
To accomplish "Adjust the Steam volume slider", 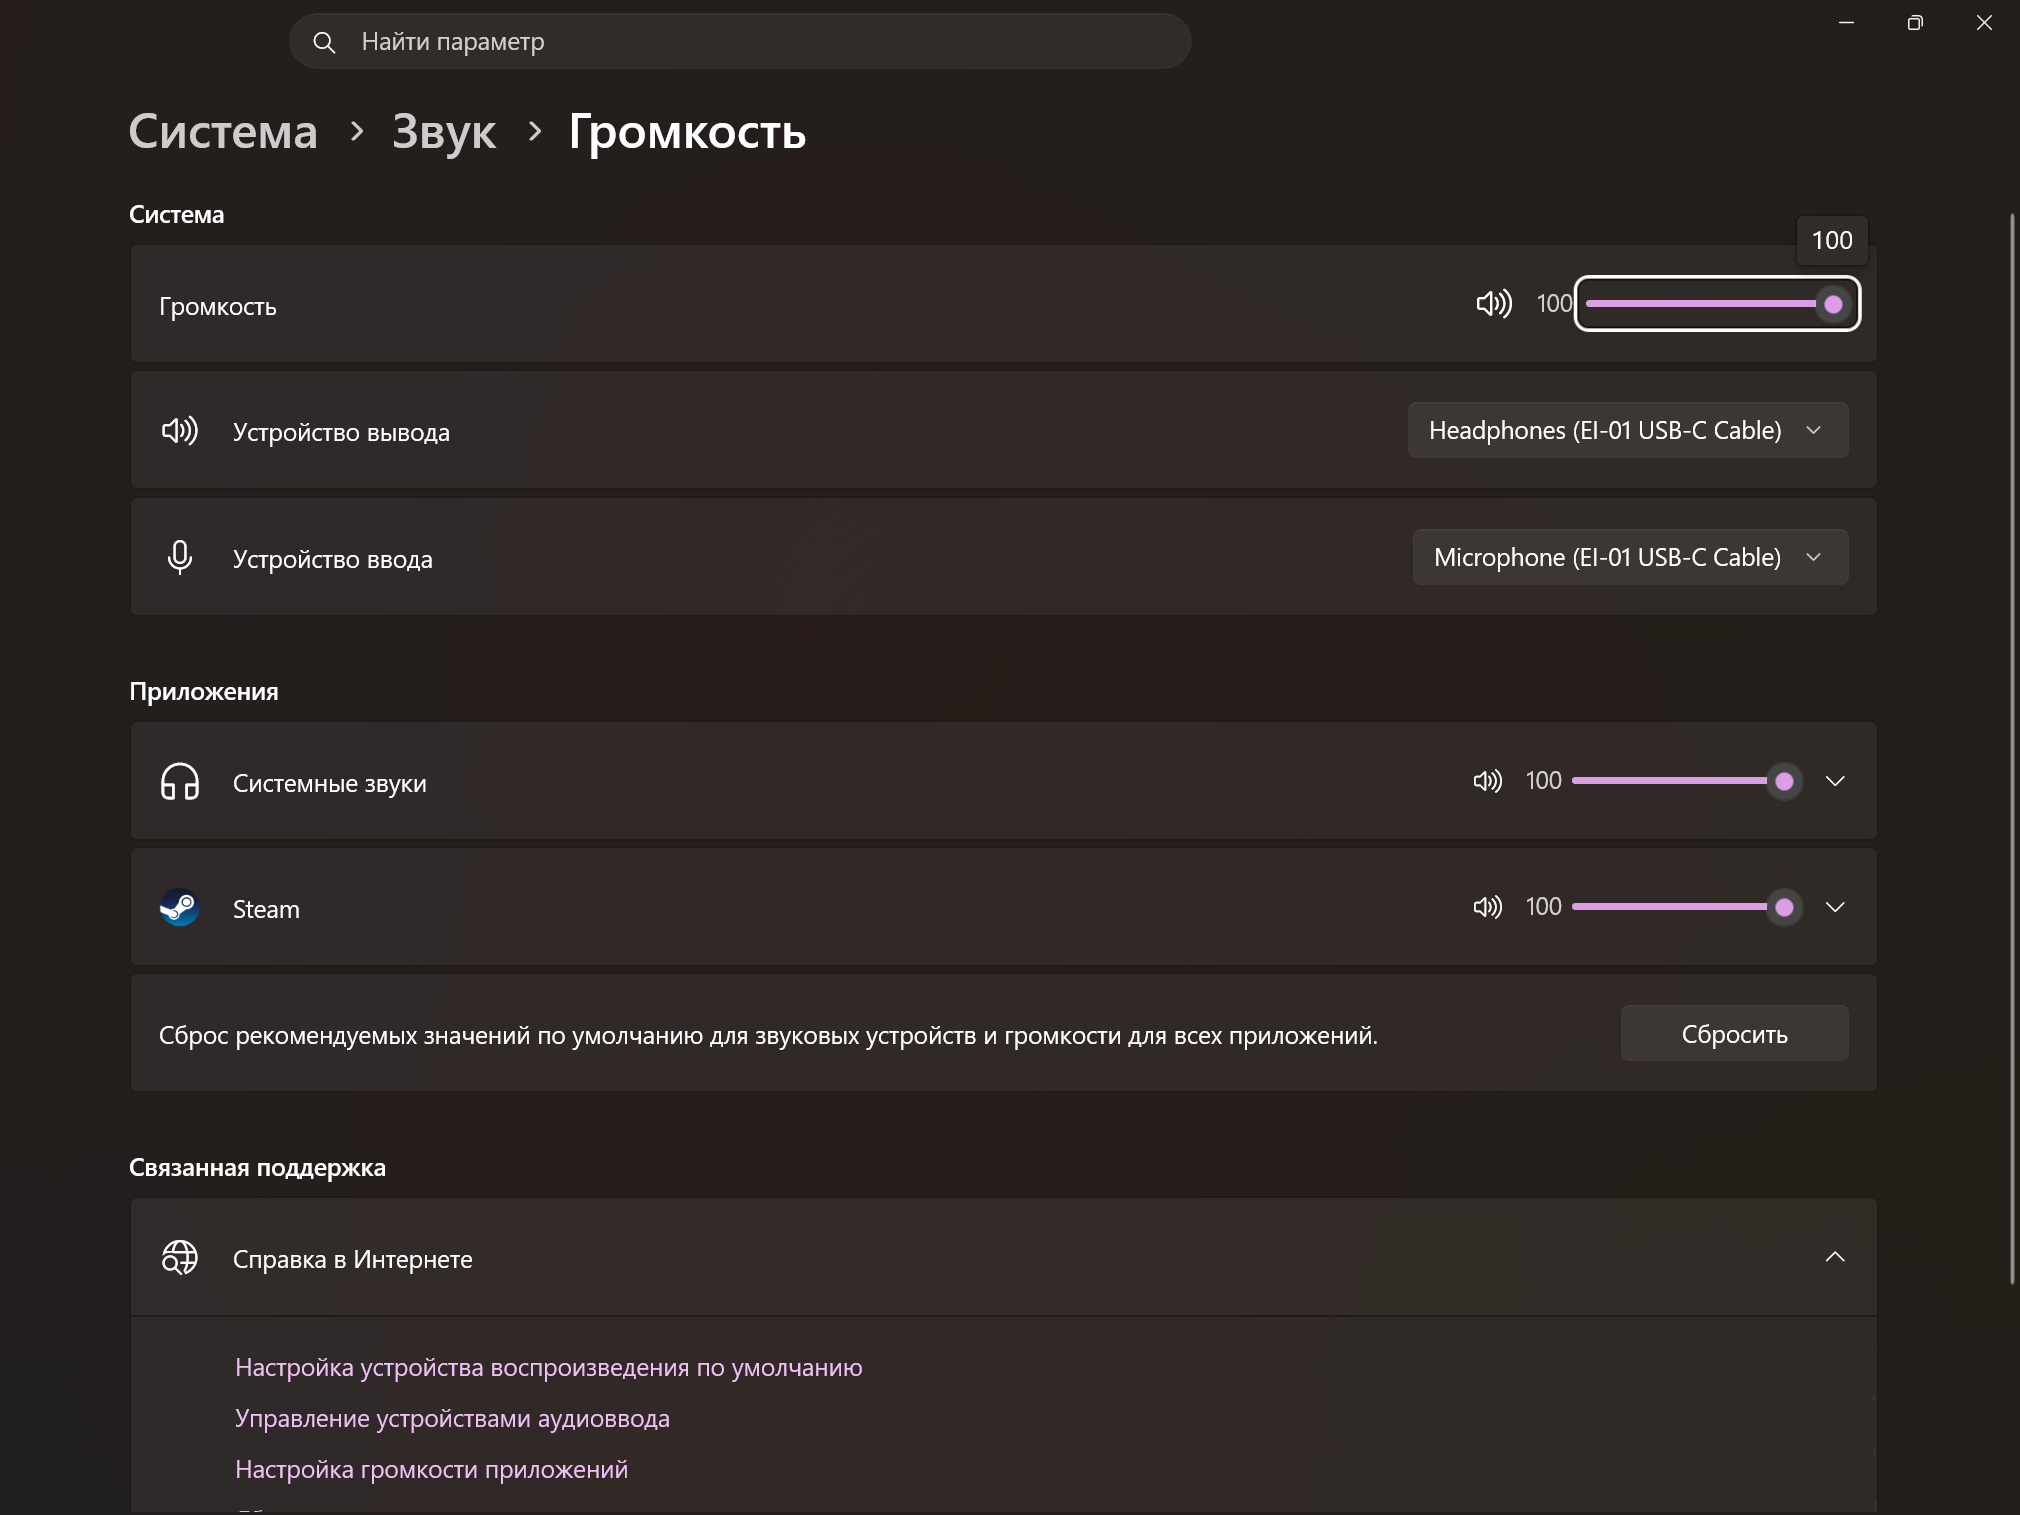I will point(1687,907).
